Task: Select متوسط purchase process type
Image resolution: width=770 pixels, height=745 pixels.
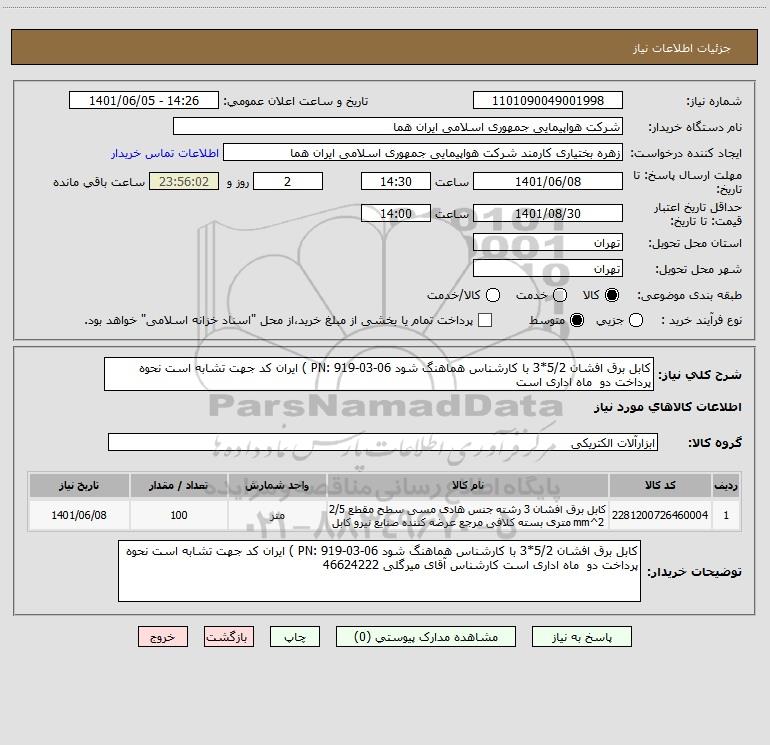Action: 560,321
